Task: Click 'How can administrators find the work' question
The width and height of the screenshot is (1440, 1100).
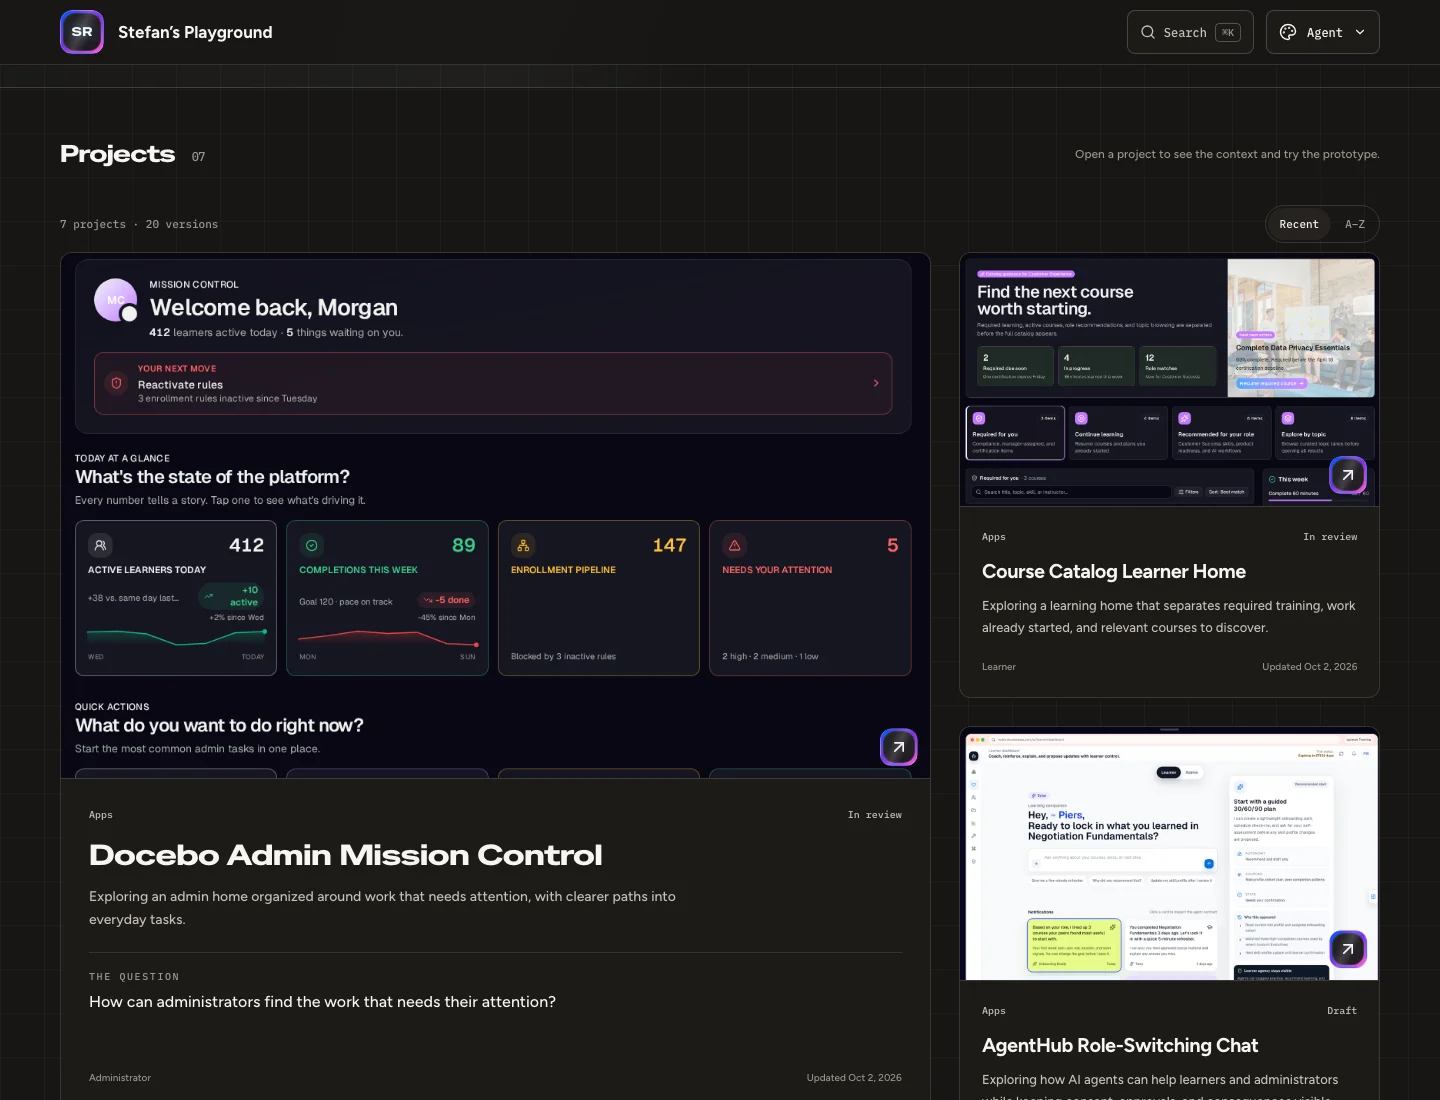Action: (322, 1002)
